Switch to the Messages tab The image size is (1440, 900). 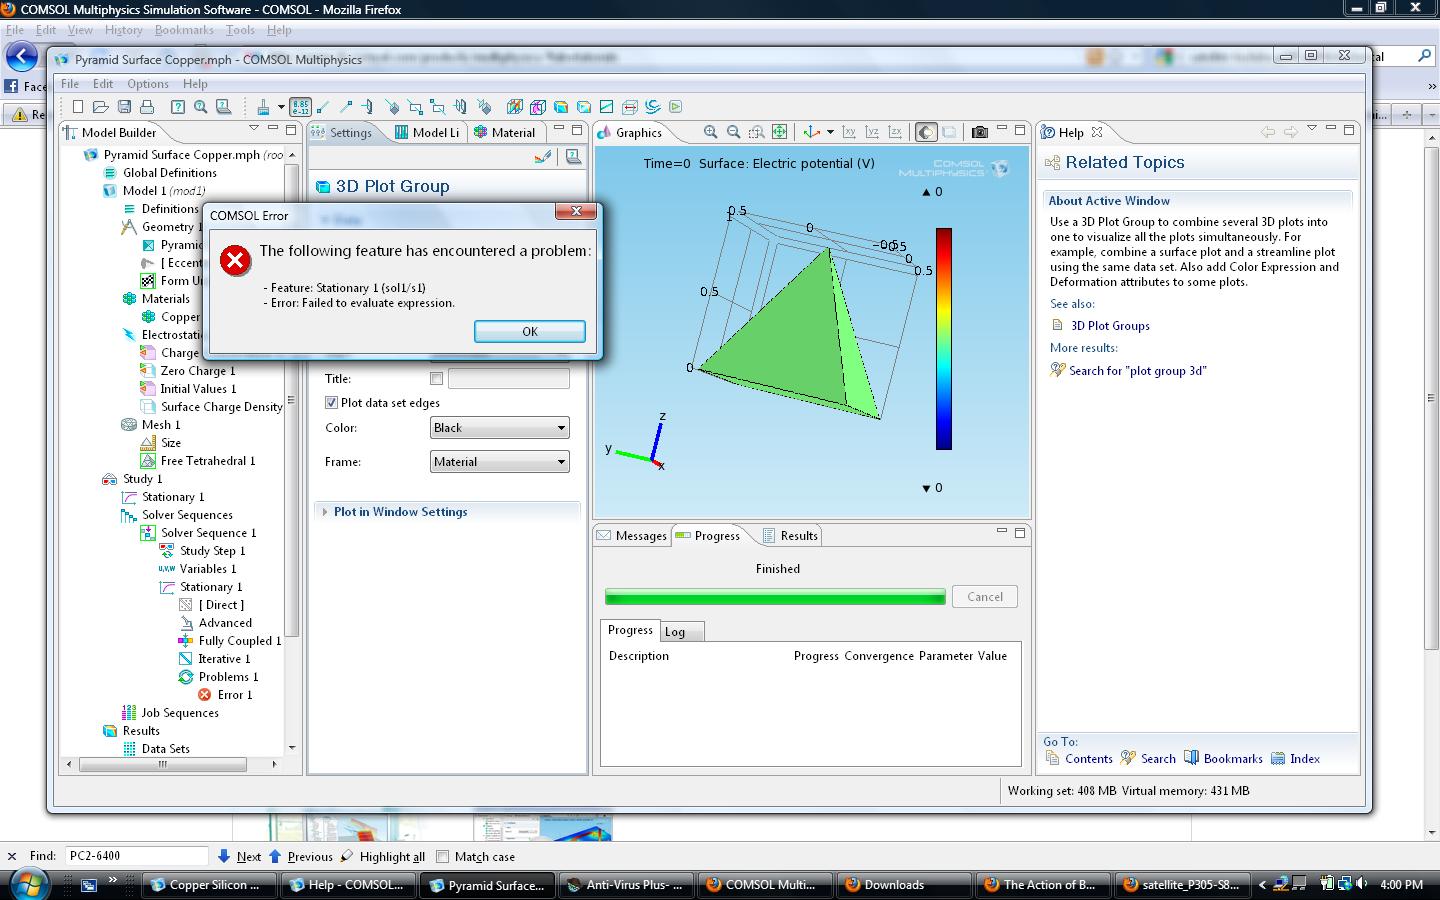click(x=632, y=536)
